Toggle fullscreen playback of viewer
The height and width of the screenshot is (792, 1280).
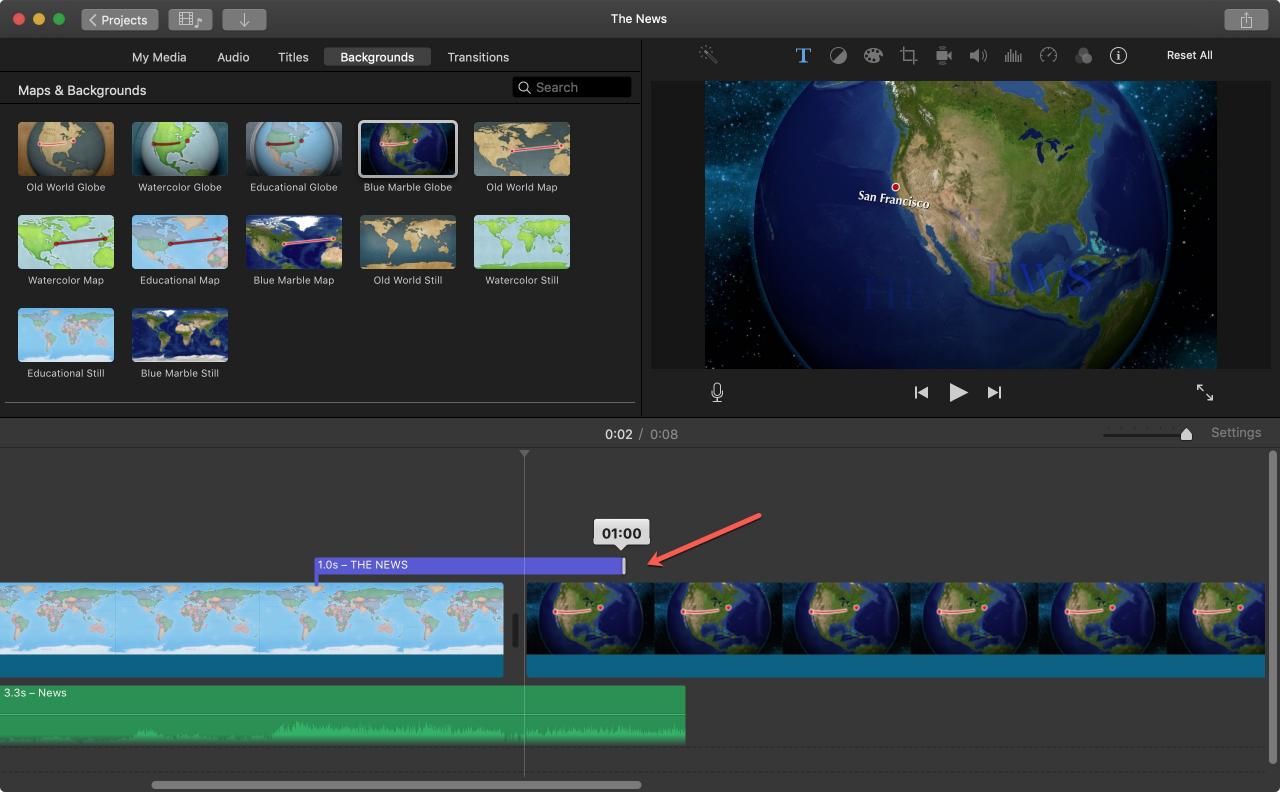[1205, 393]
